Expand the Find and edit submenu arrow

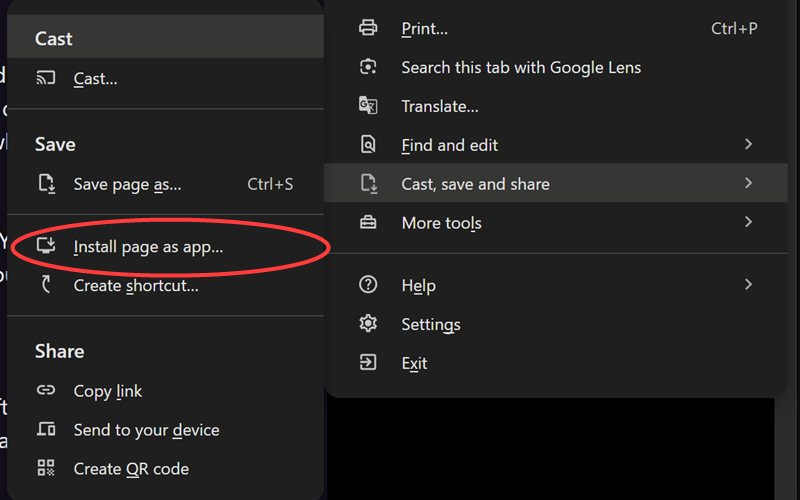748,144
